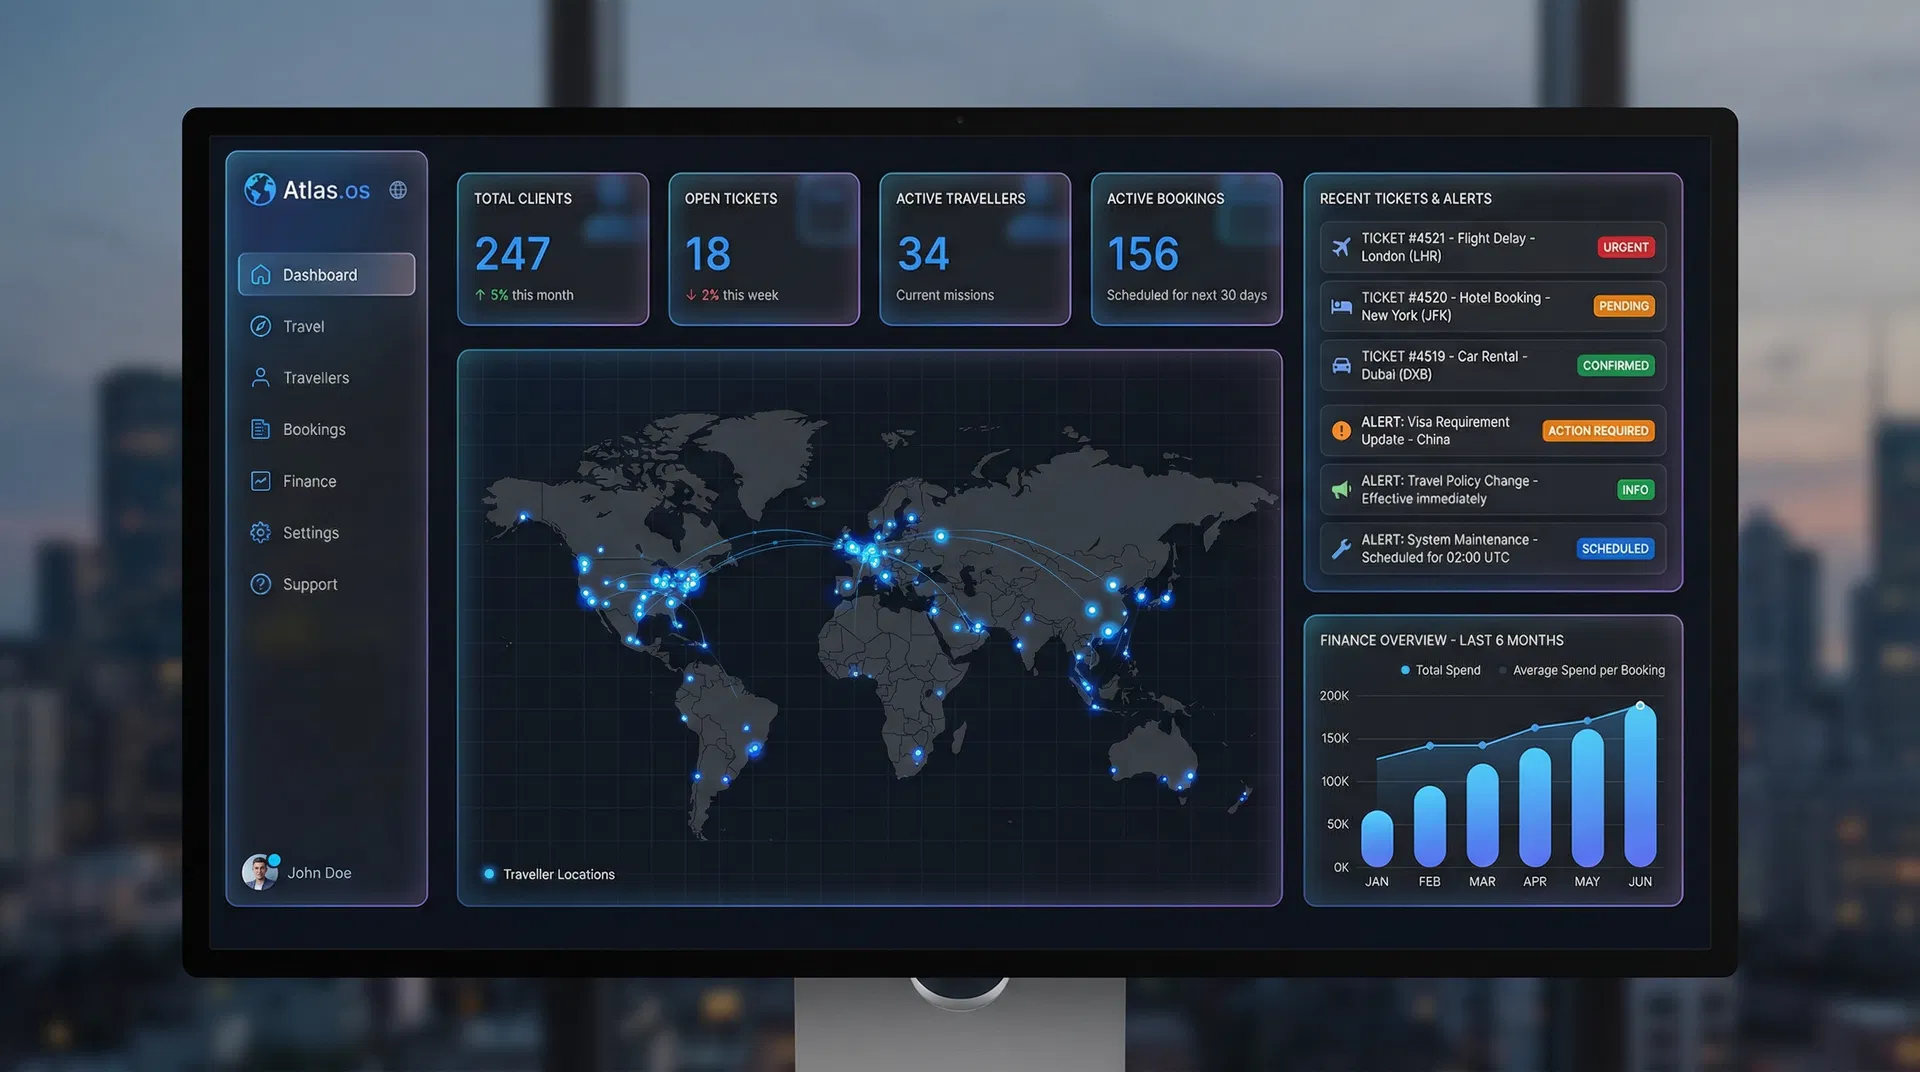Viewport: 1920px width, 1072px height.
Task: Click the wrench icon on the system maintenance alert
Action: 1341,548
